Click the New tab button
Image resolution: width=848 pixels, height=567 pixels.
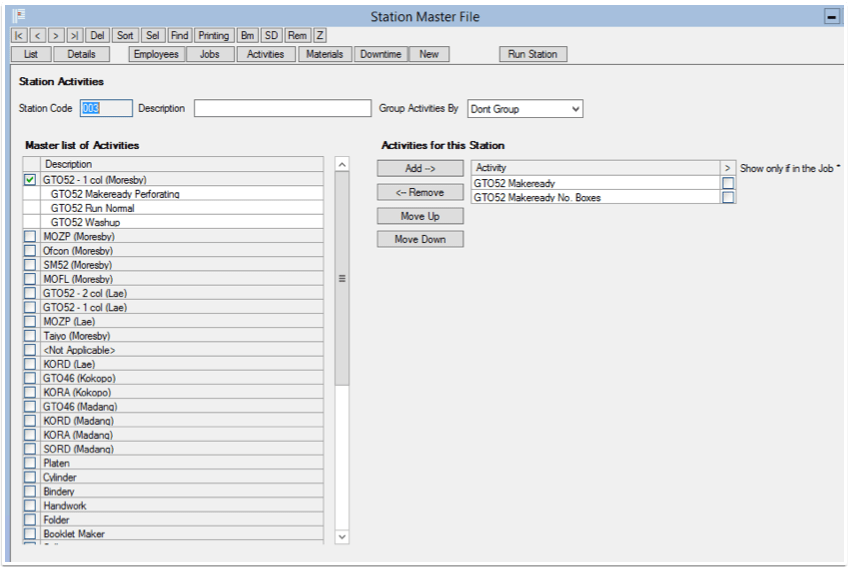click(x=429, y=54)
